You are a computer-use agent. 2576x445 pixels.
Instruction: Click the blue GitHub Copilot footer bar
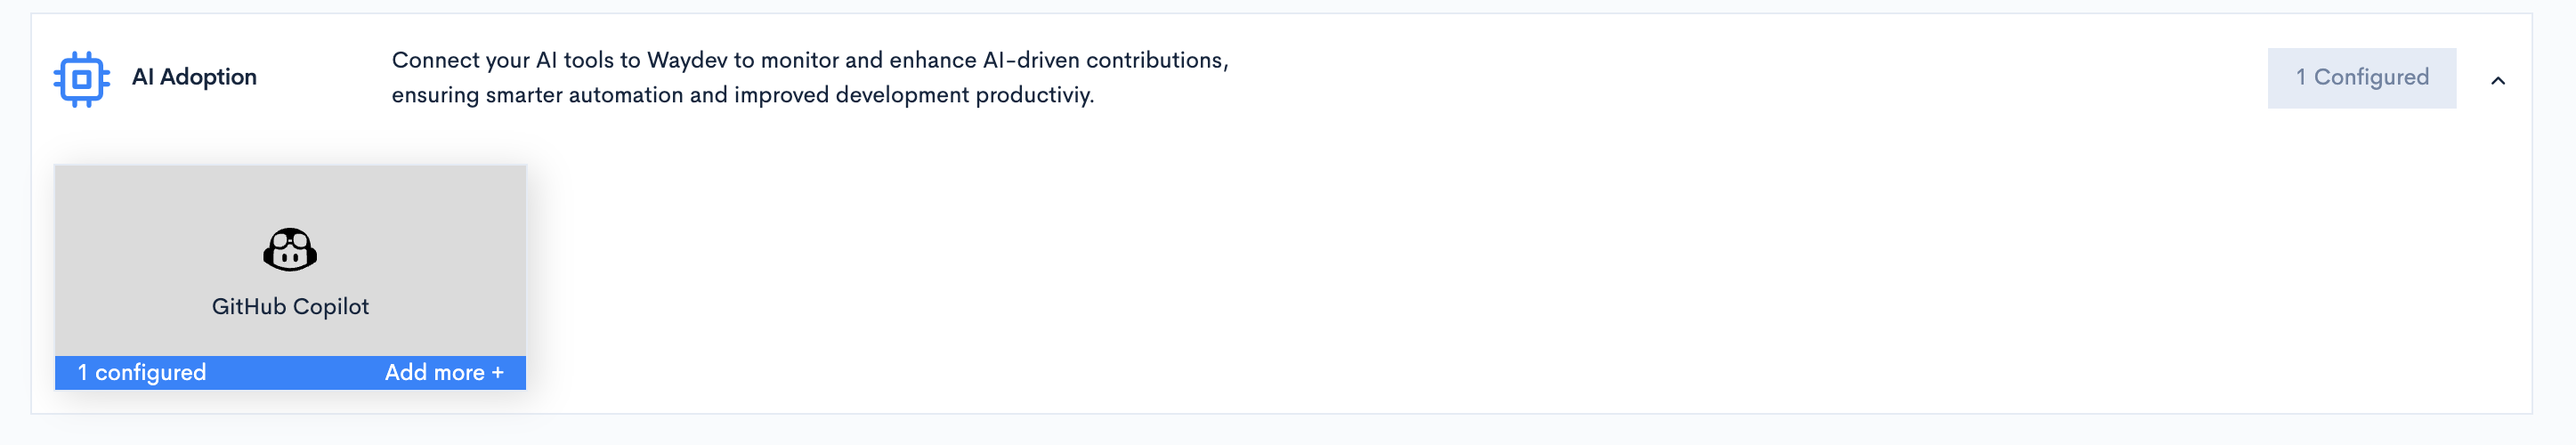pos(290,372)
